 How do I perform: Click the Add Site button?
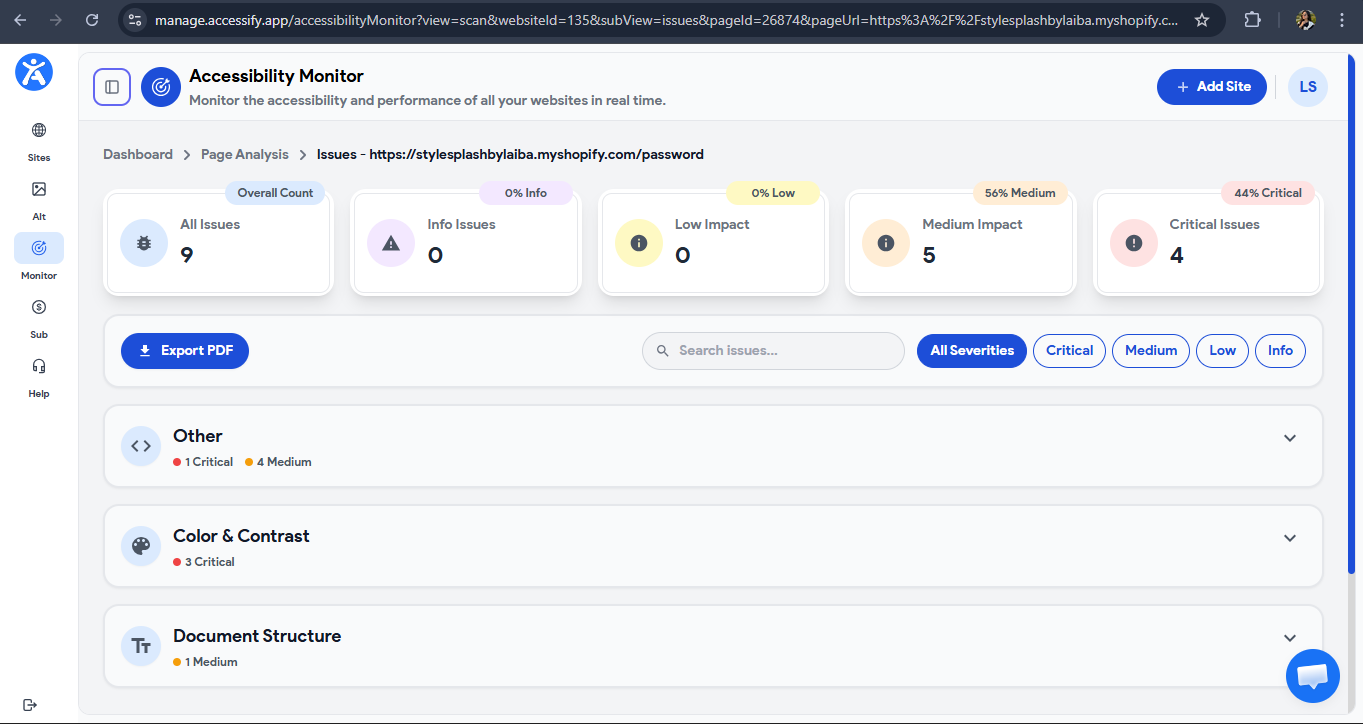[1211, 87]
